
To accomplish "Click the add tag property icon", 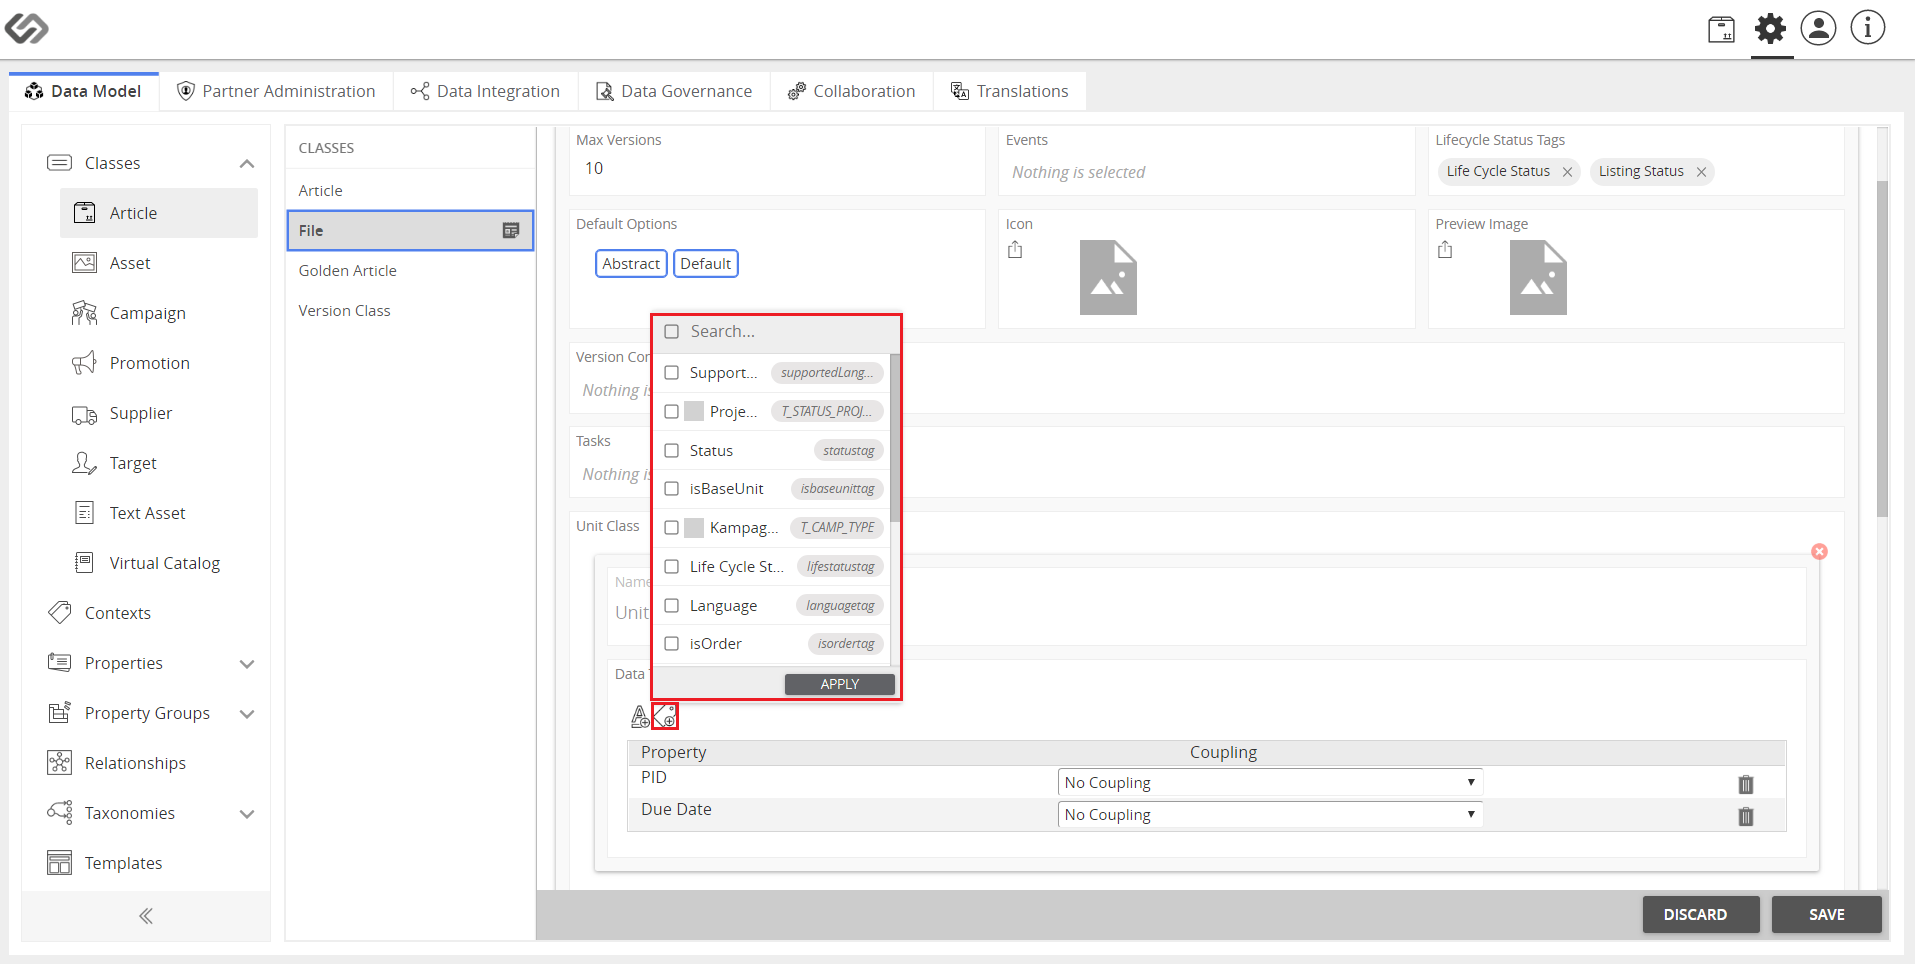I will 665,716.
